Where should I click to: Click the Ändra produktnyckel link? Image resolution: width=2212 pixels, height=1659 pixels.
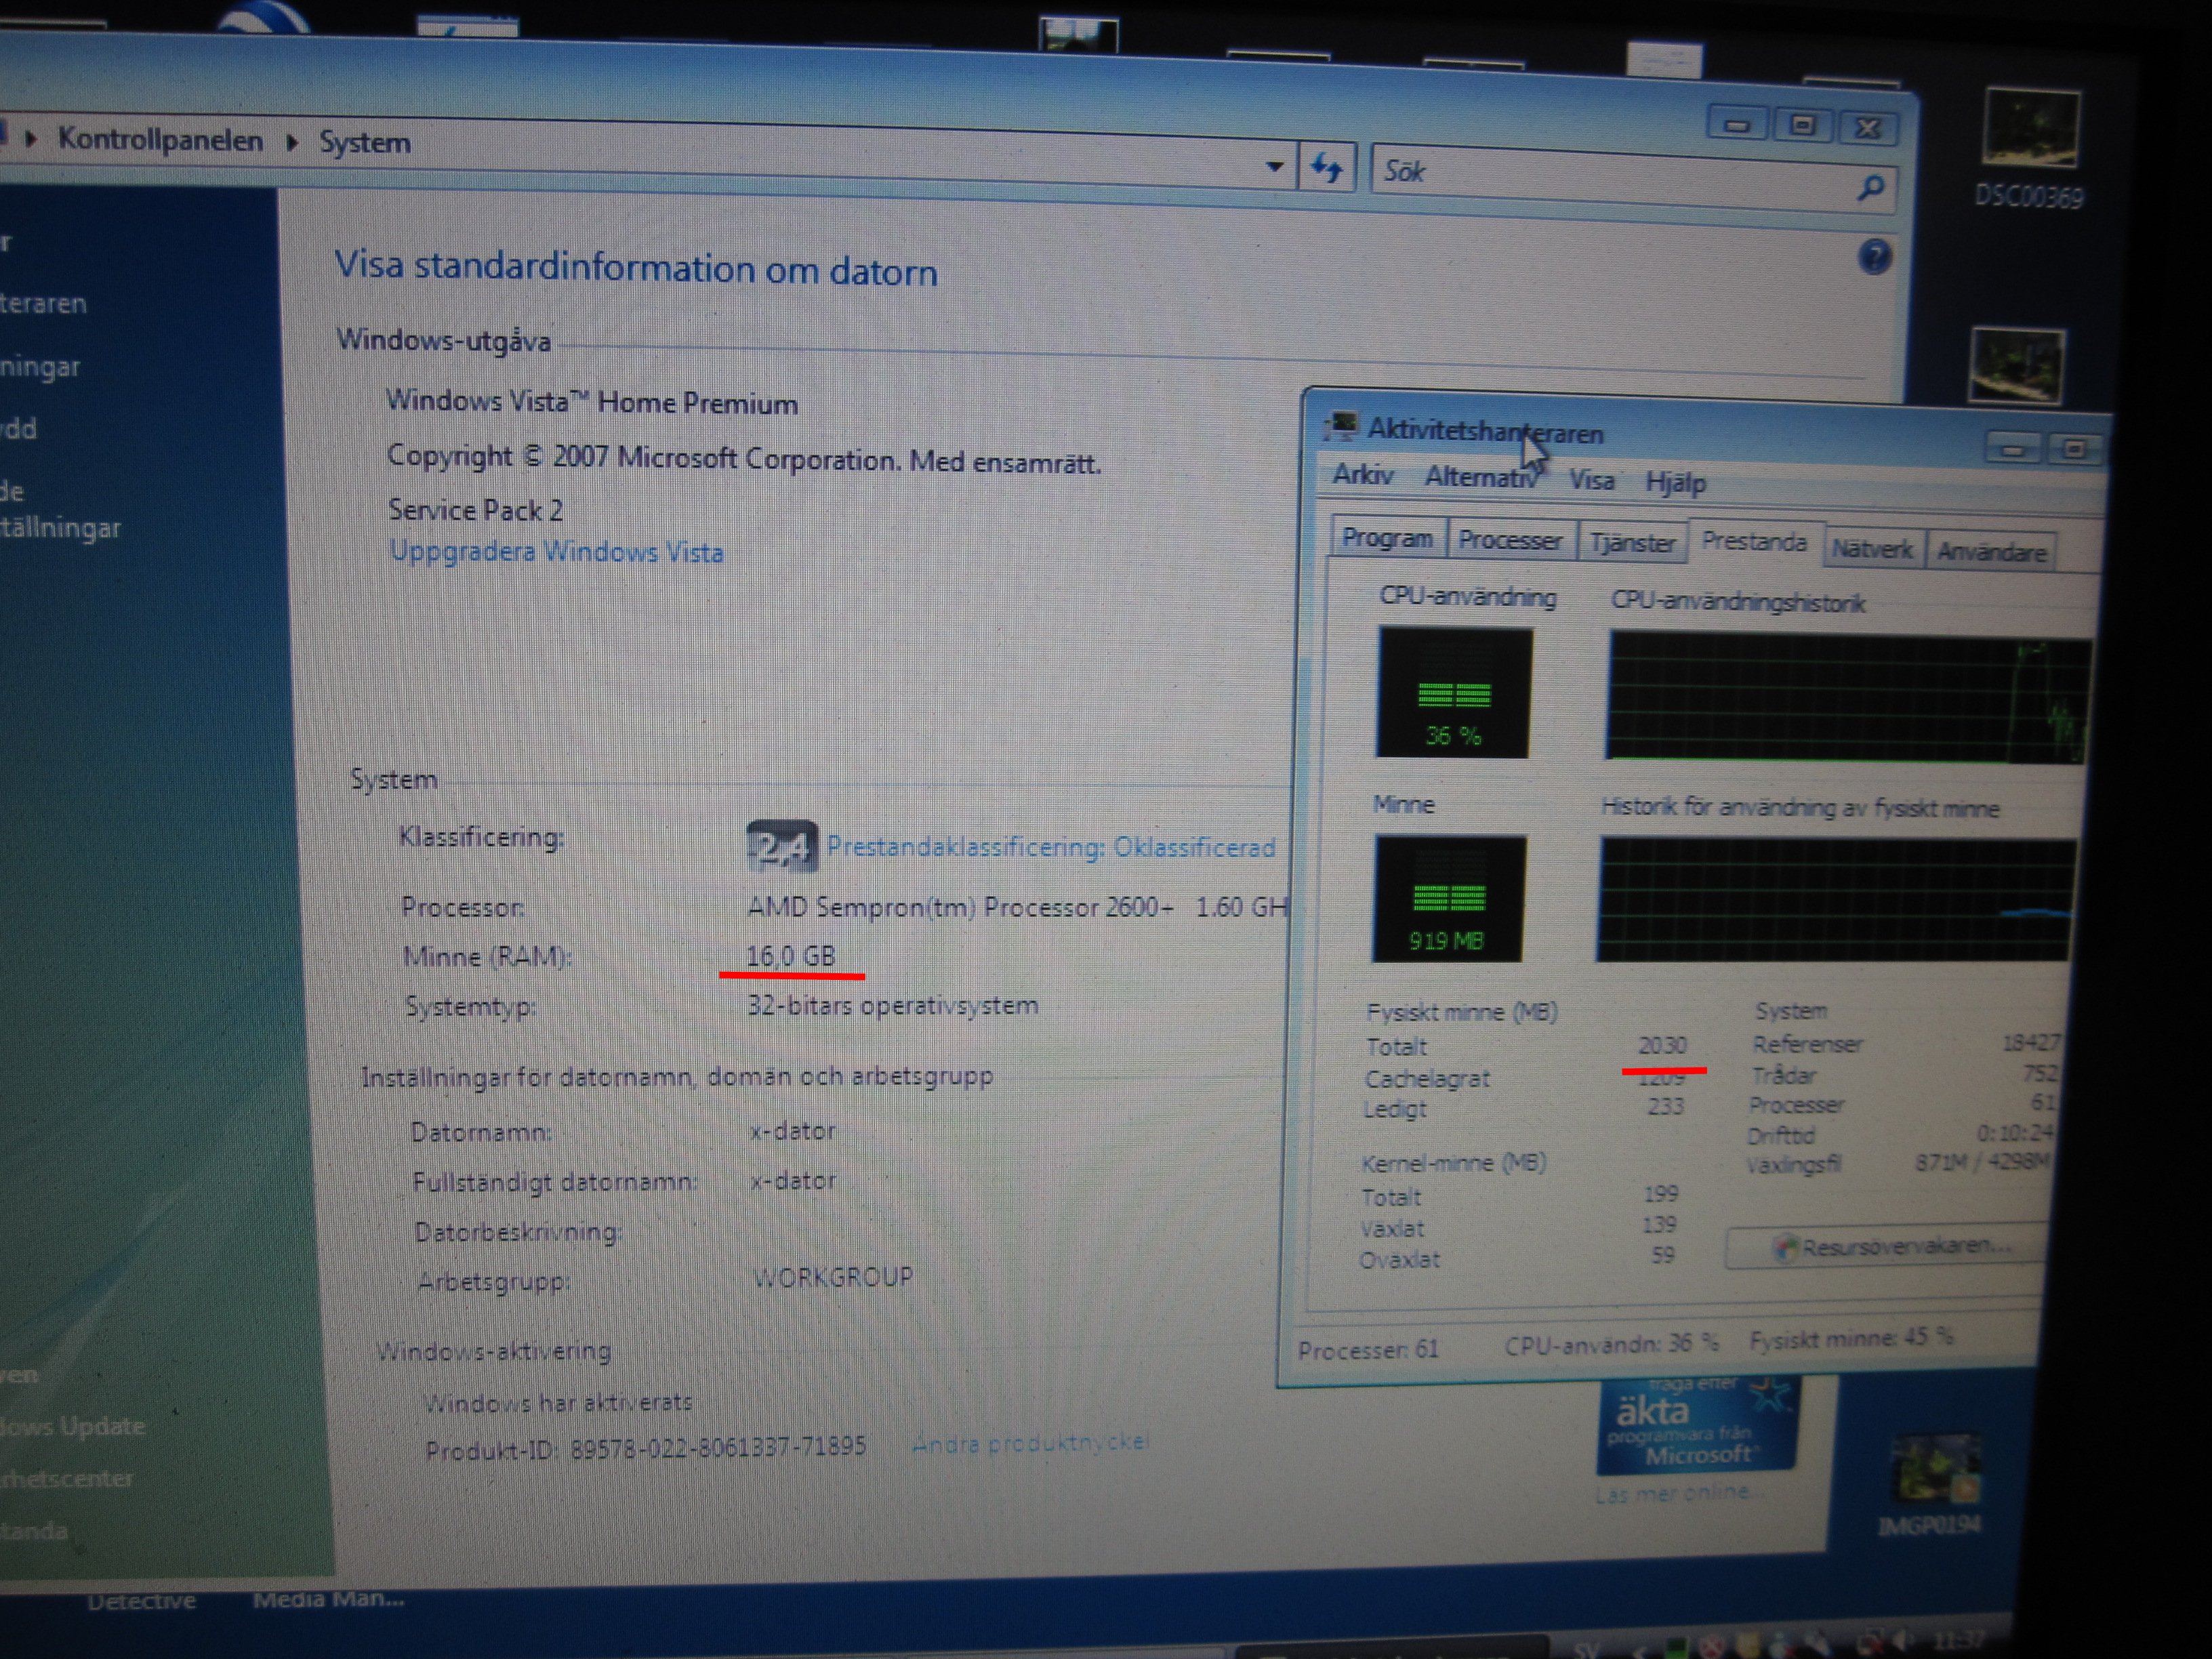(1030, 1442)
